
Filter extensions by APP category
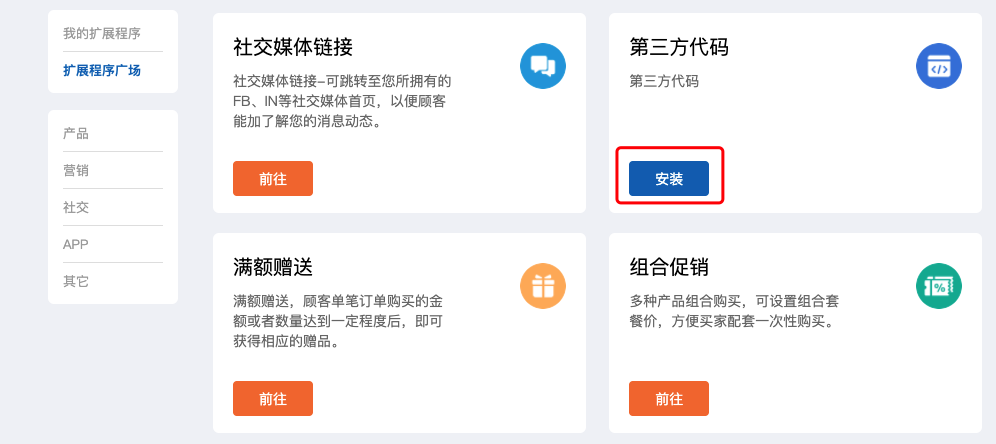click(76, 245)
